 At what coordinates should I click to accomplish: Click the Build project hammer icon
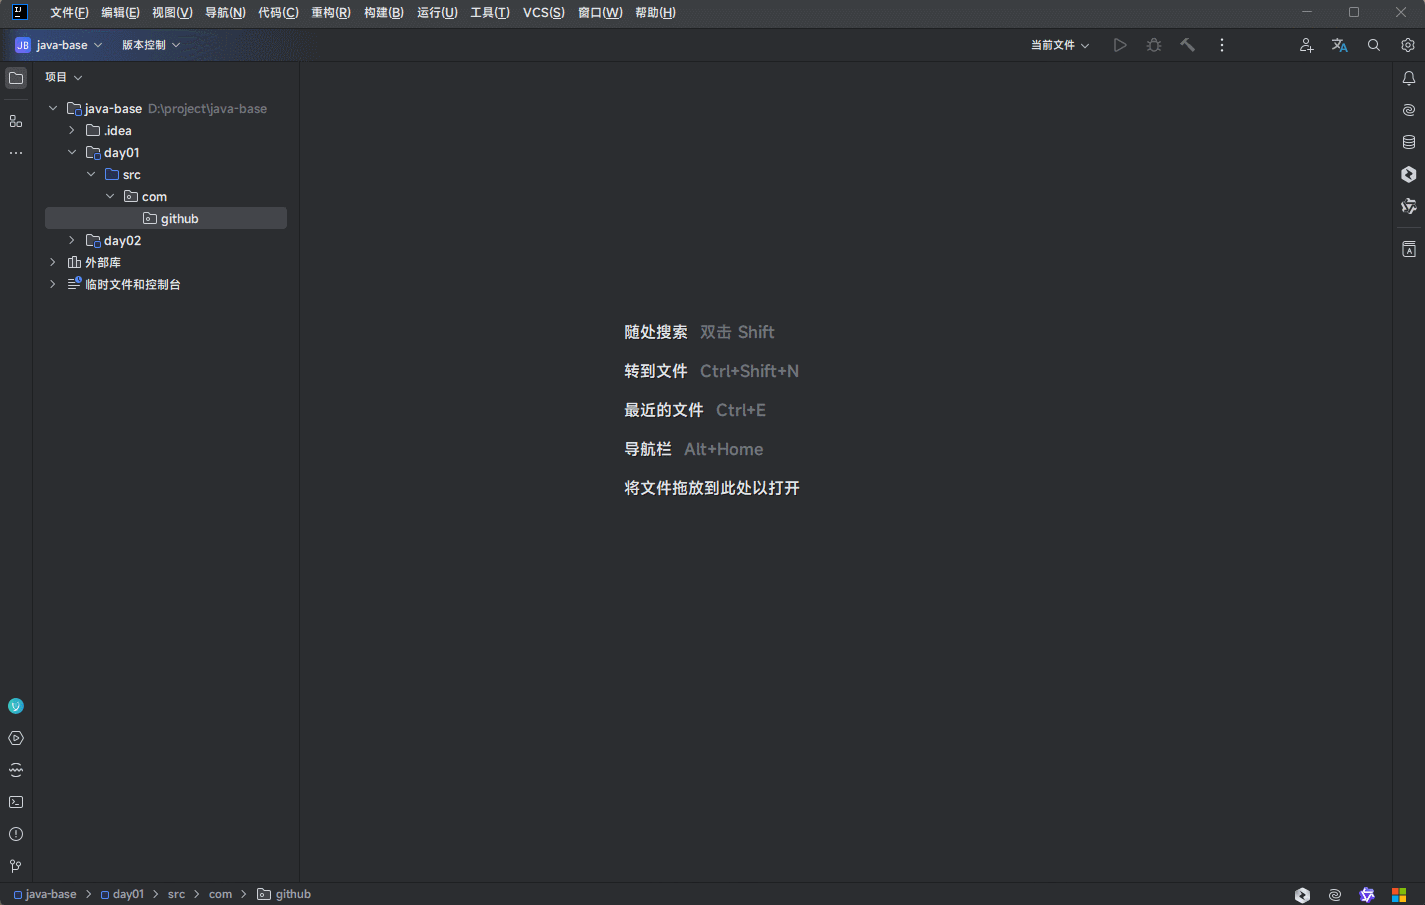[x=1187, y=45]
